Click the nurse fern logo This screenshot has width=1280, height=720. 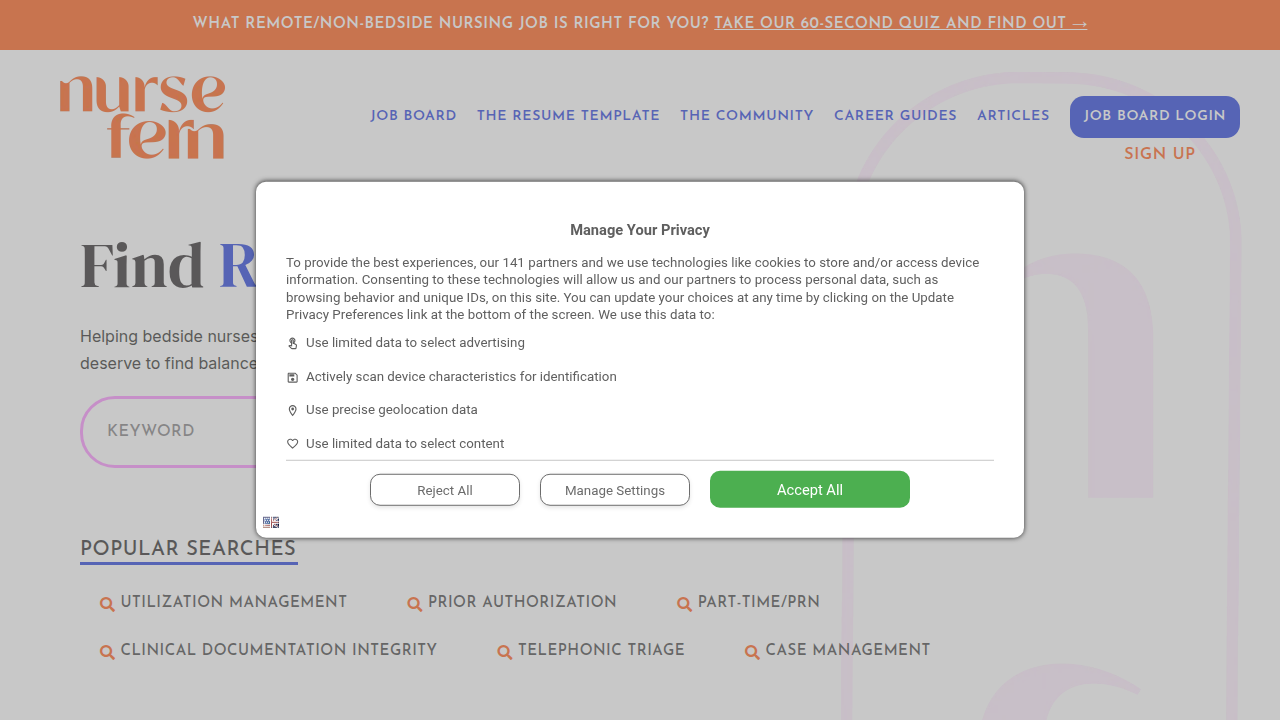(142, 116)
